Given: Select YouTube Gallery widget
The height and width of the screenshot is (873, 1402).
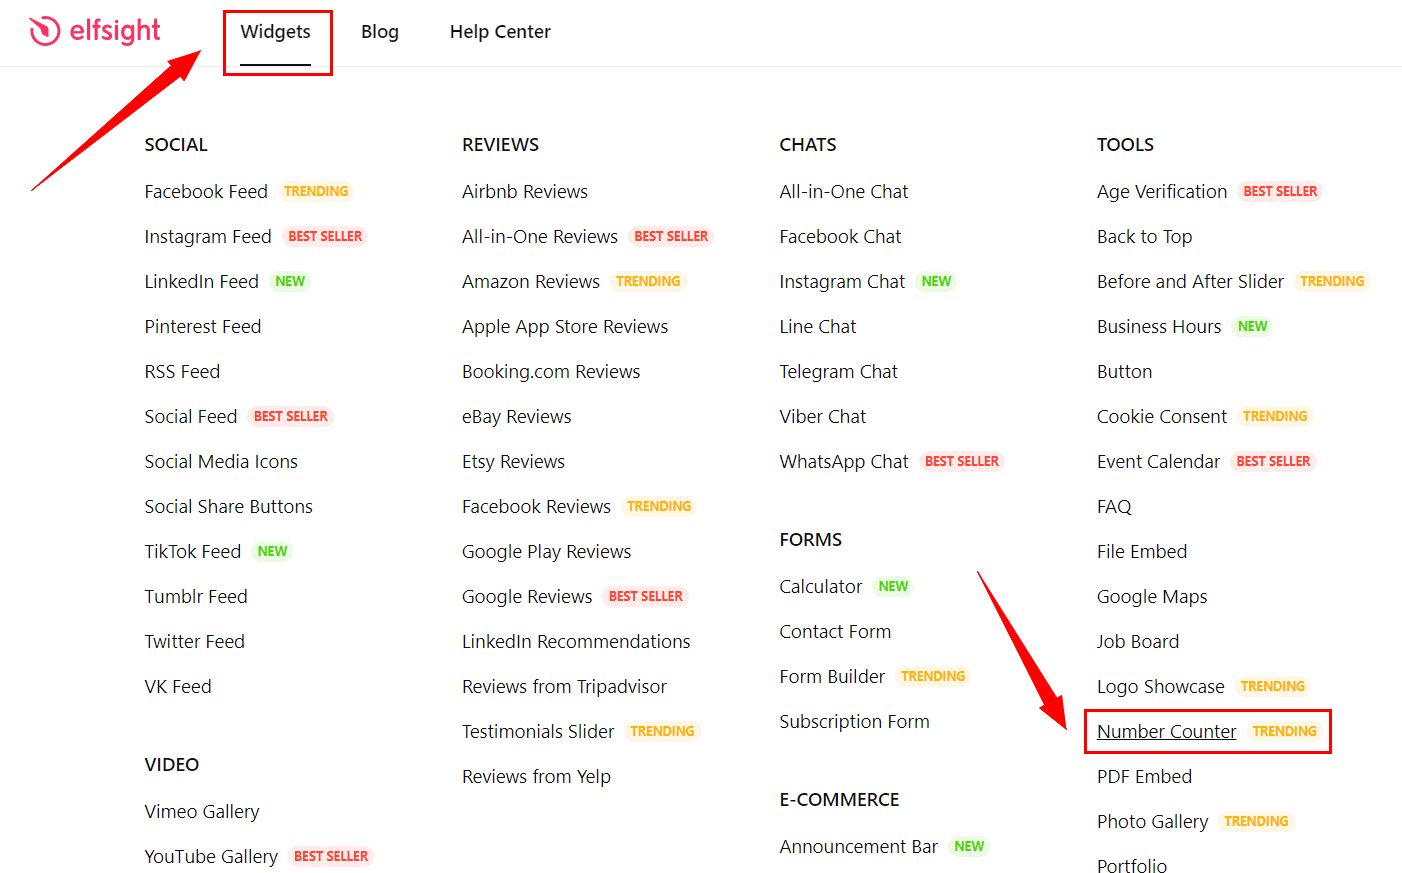Looking at the screenshot, I should tap(211, 856).
